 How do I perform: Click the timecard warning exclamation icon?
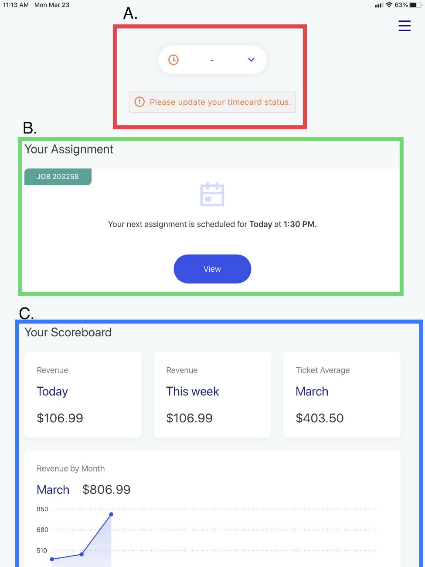(x=139, y=102)
